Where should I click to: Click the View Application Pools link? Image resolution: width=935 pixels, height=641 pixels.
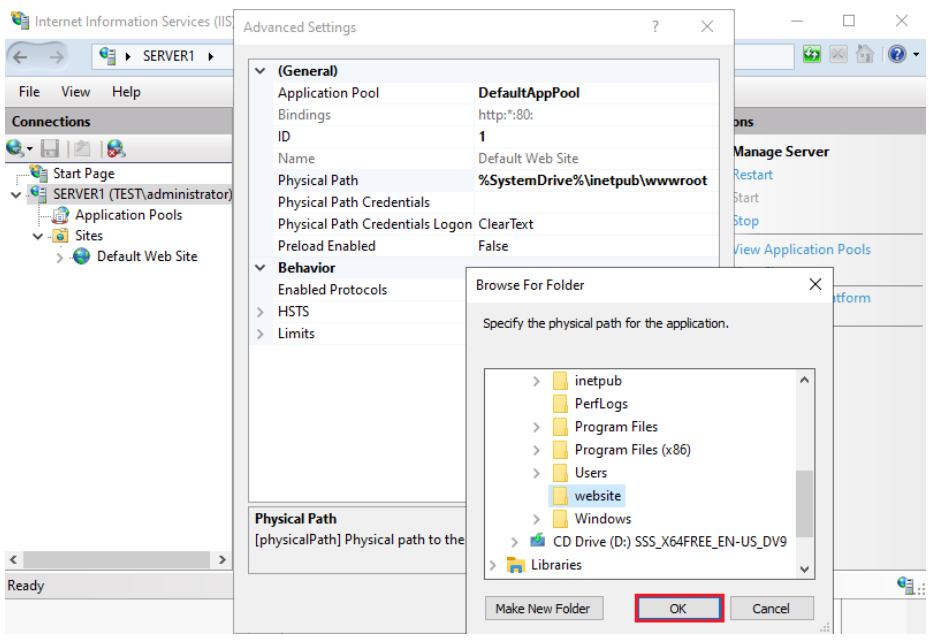click(x=800, y=250)
